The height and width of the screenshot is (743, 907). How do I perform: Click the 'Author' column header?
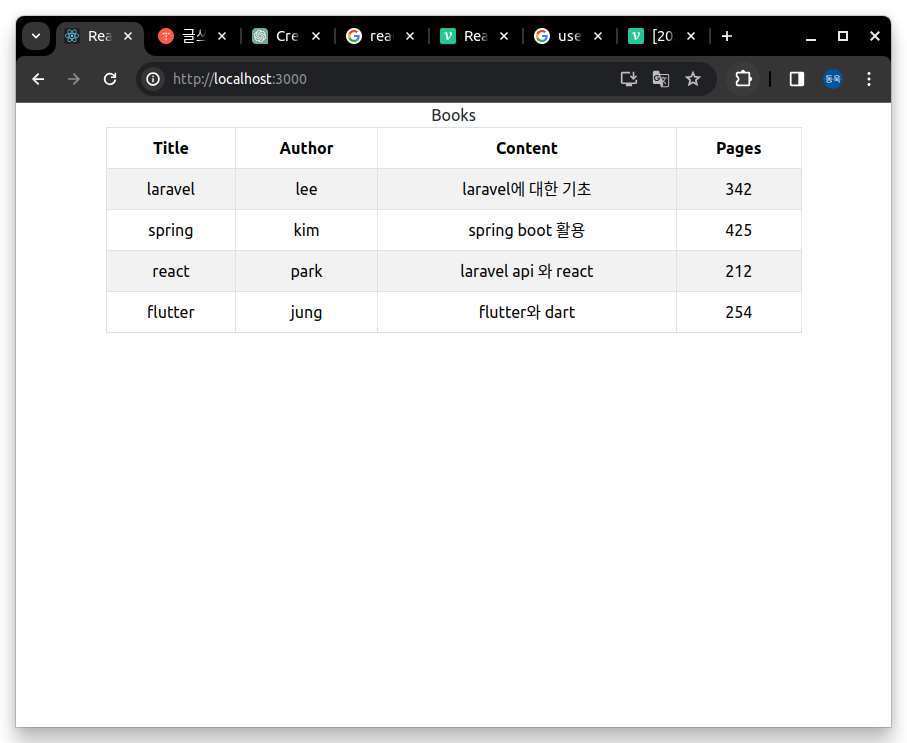(307, 148)
